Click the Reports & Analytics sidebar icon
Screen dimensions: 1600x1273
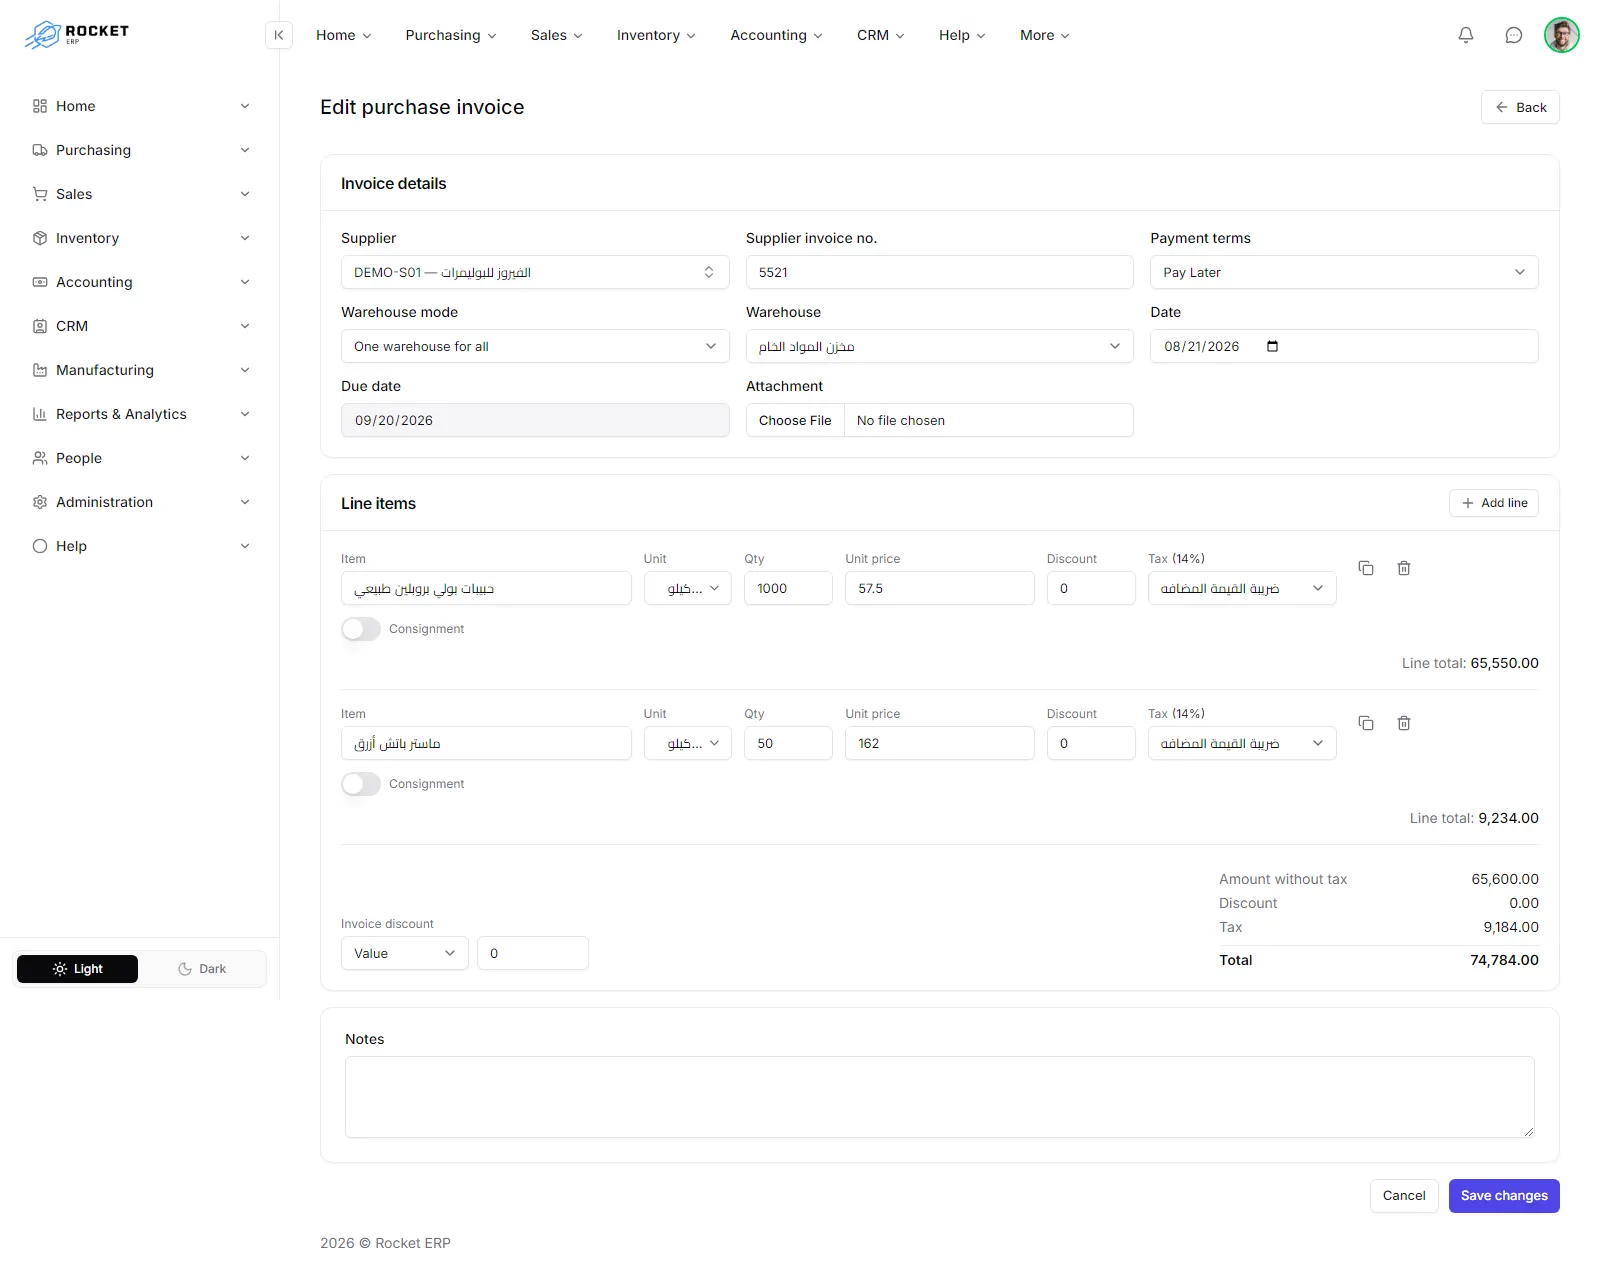(x=40, y=414)
